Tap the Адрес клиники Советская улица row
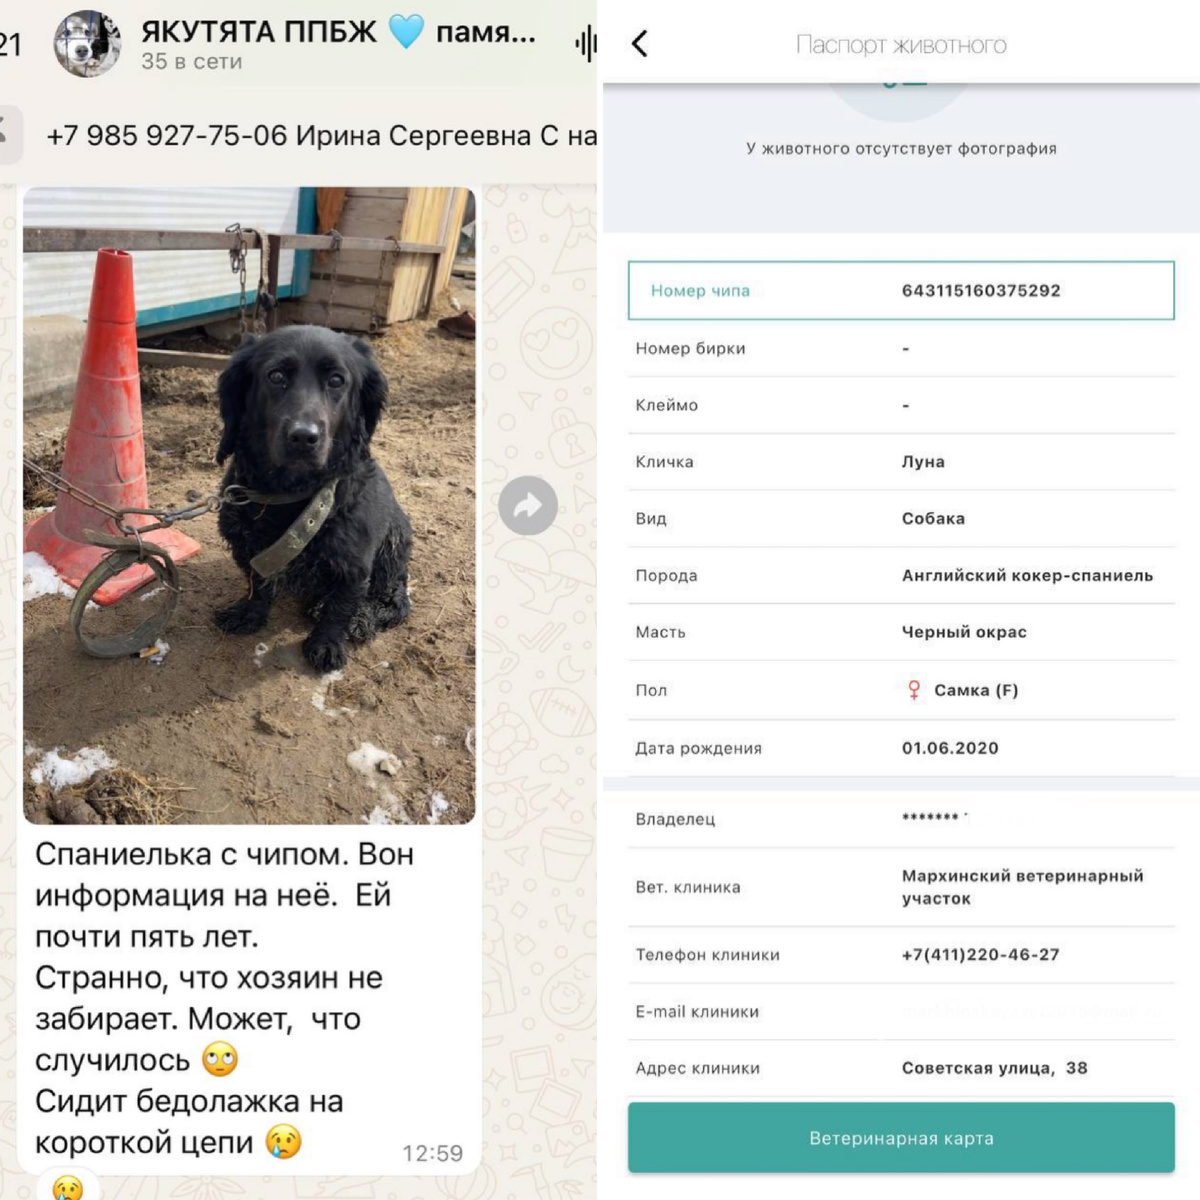This screenshot has width=1200, height=1200. [x=901, y=1068]
